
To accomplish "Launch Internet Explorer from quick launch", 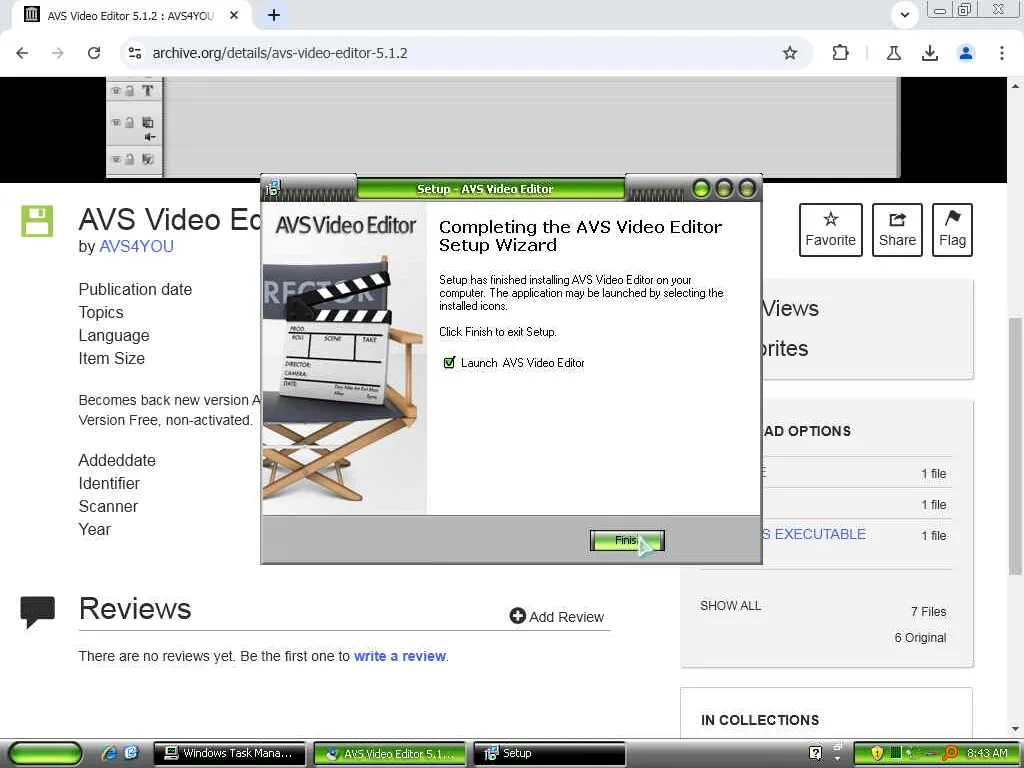I will 109,753.
